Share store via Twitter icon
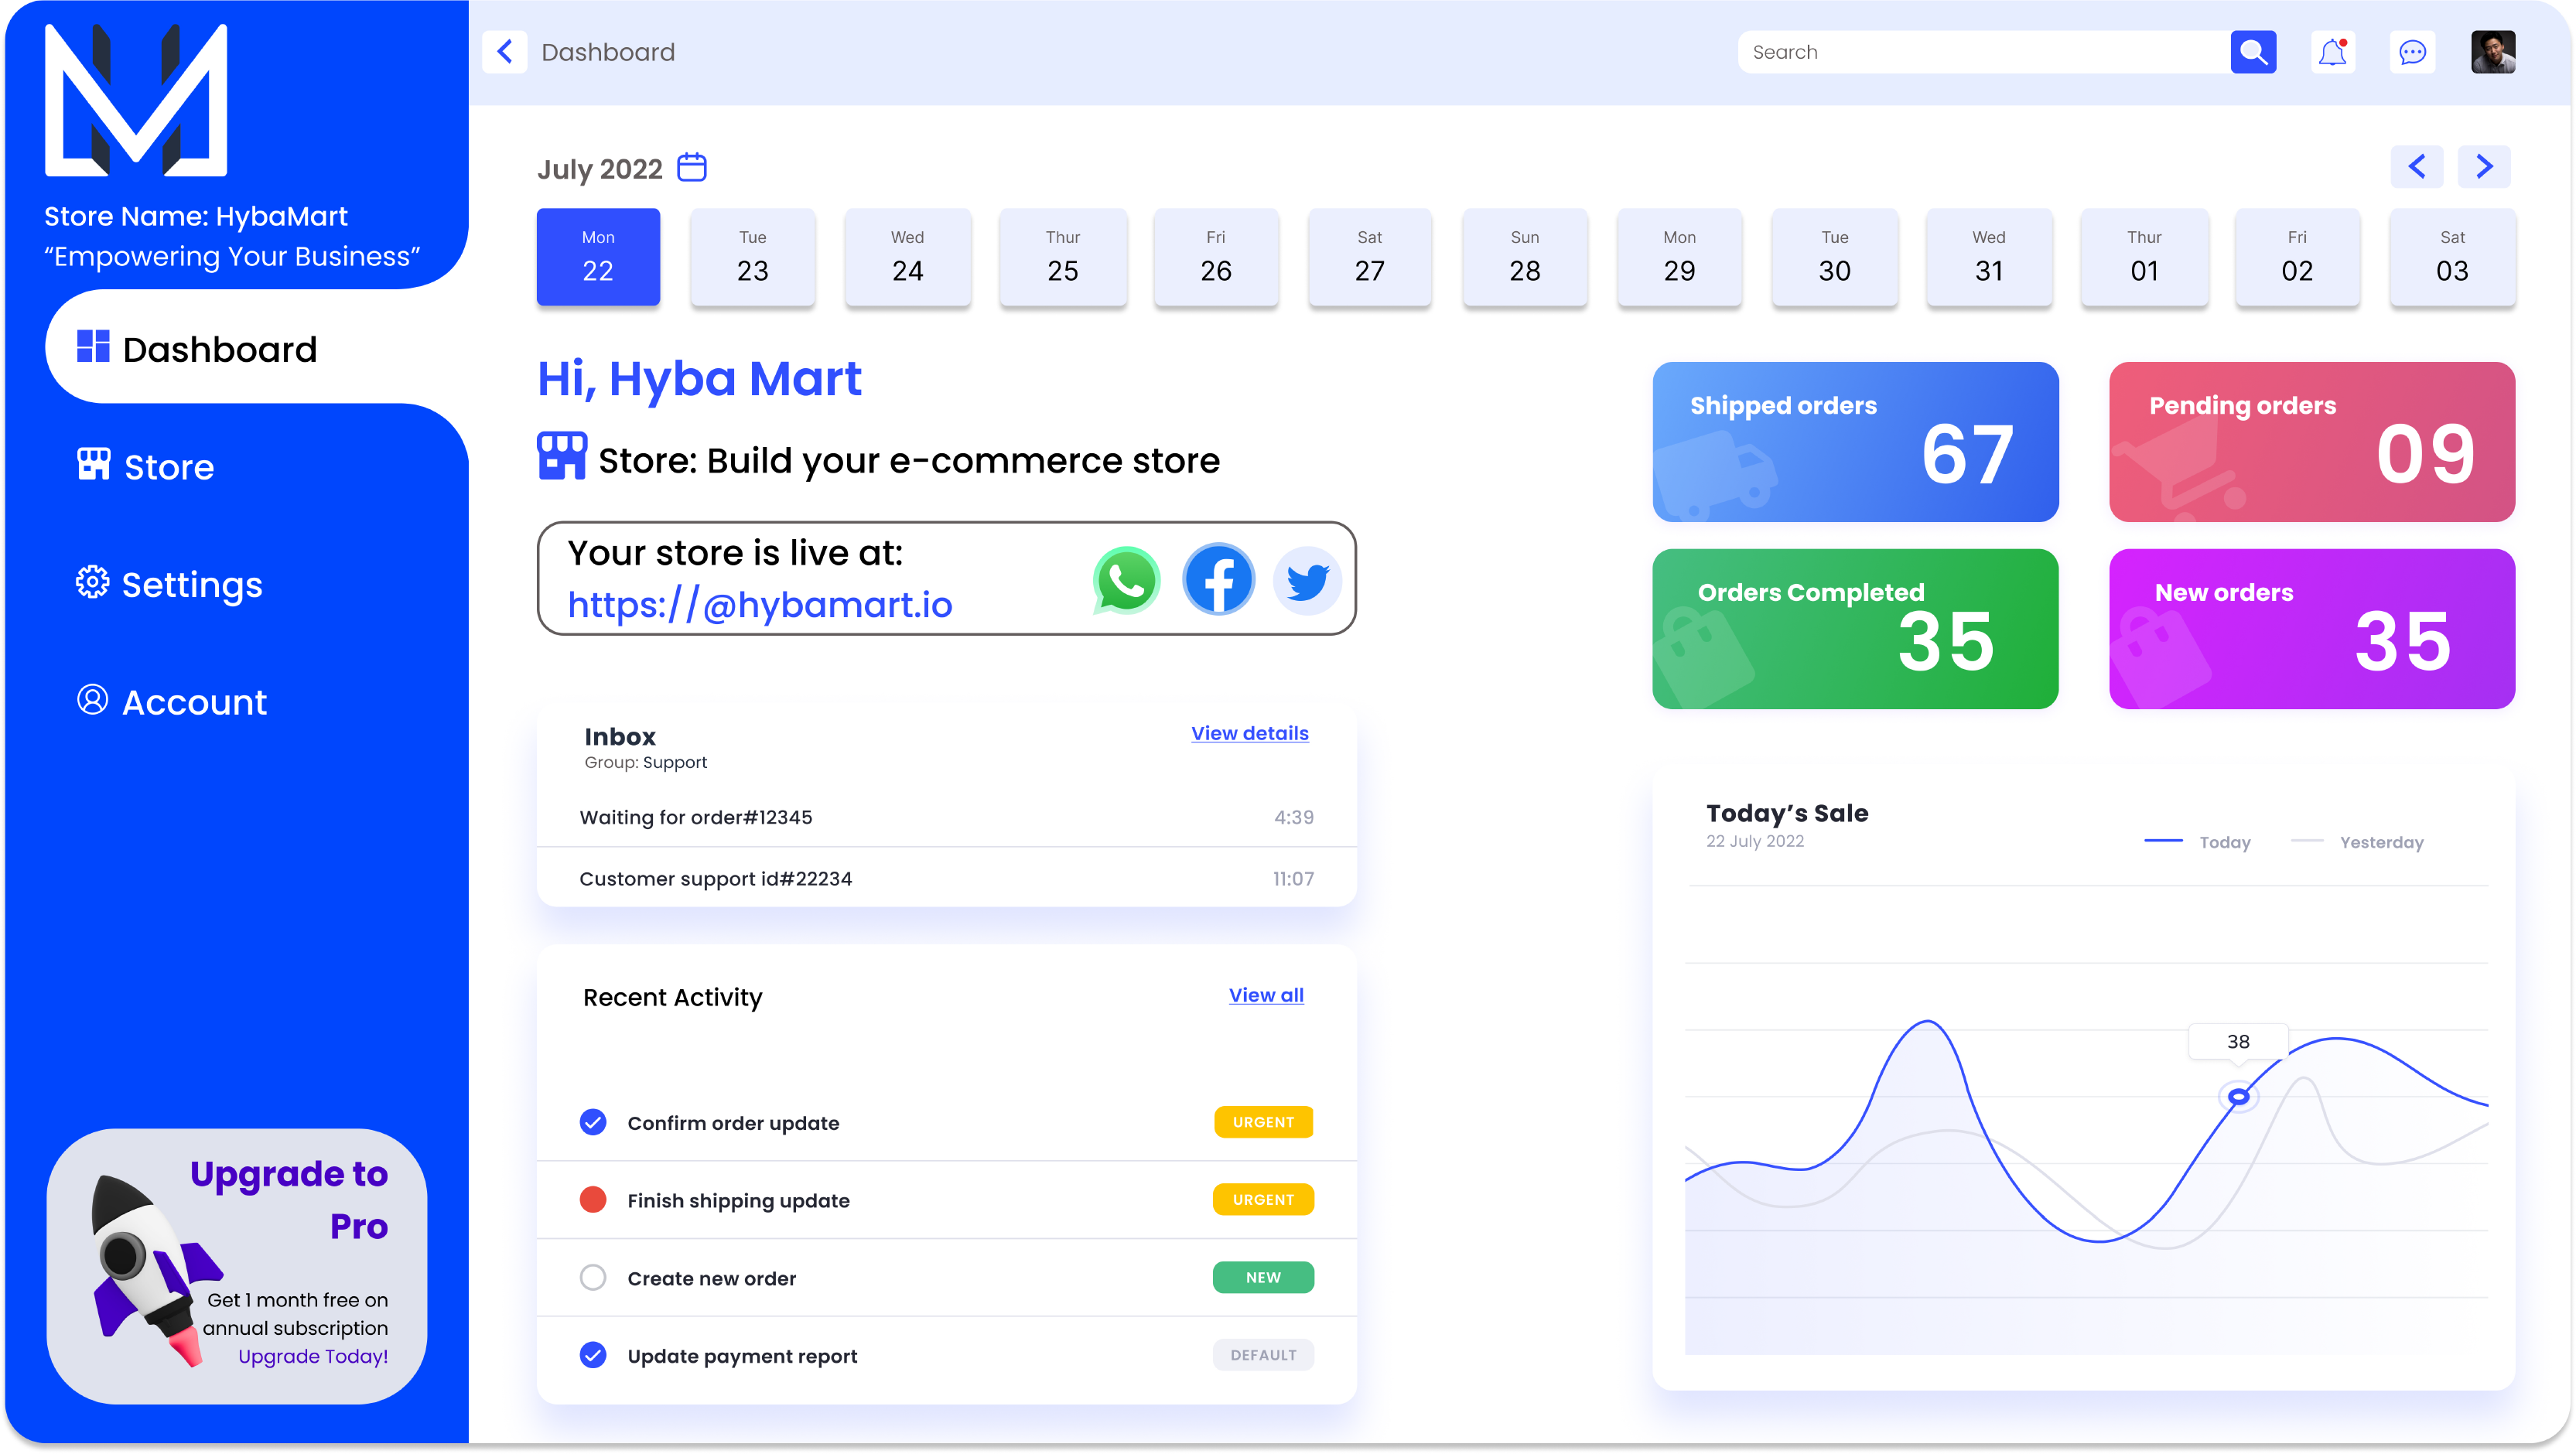Screen dimensions: 2576x1454 1307,580
